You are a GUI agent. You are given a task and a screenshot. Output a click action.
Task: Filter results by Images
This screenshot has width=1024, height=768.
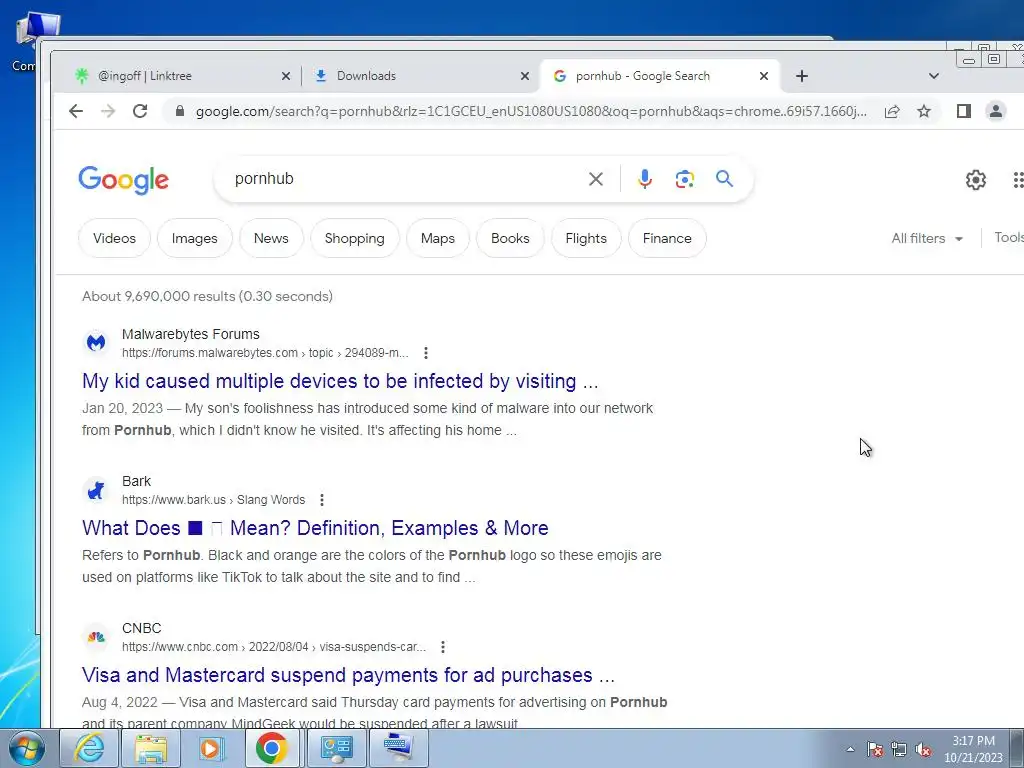(195, 238)
